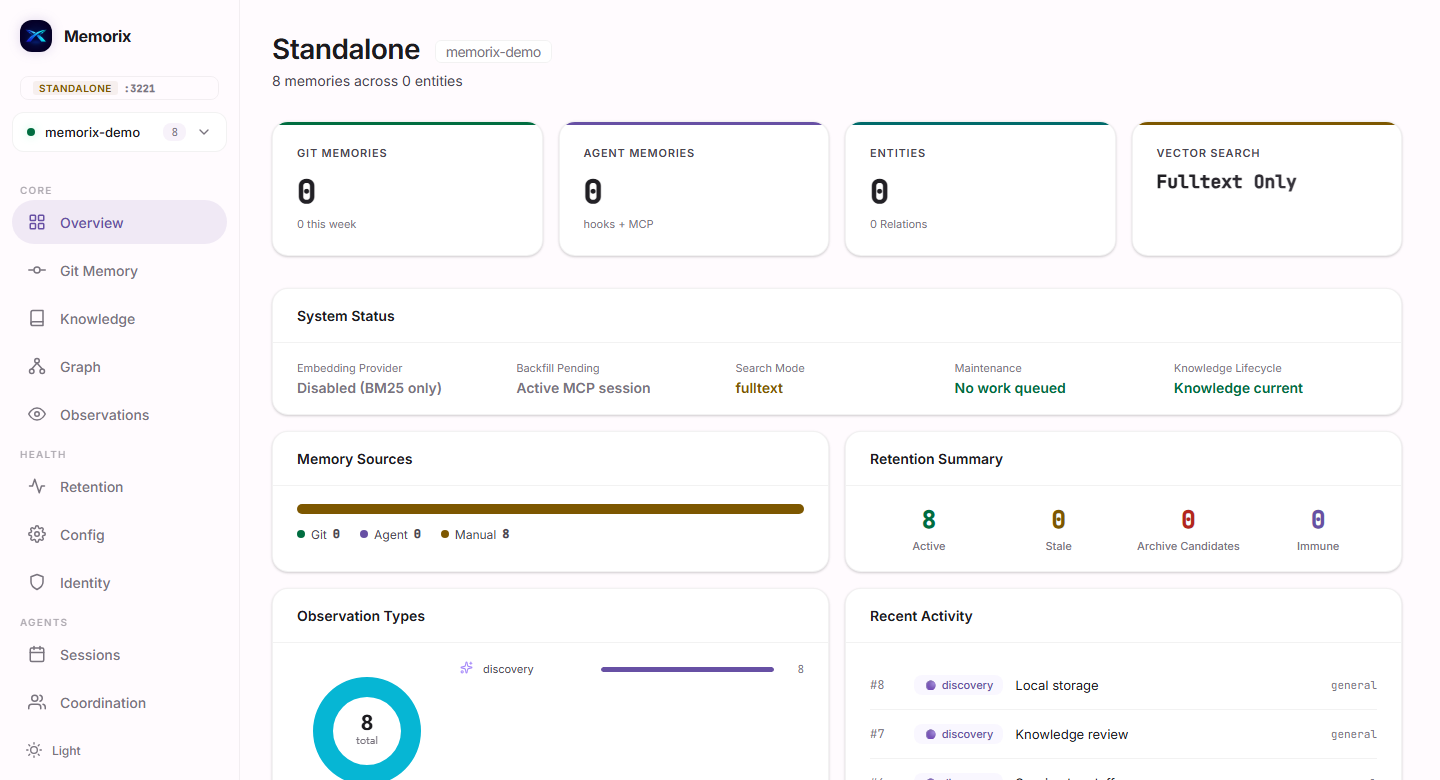Click the Overview grid icon

click(x=37, y=222)
